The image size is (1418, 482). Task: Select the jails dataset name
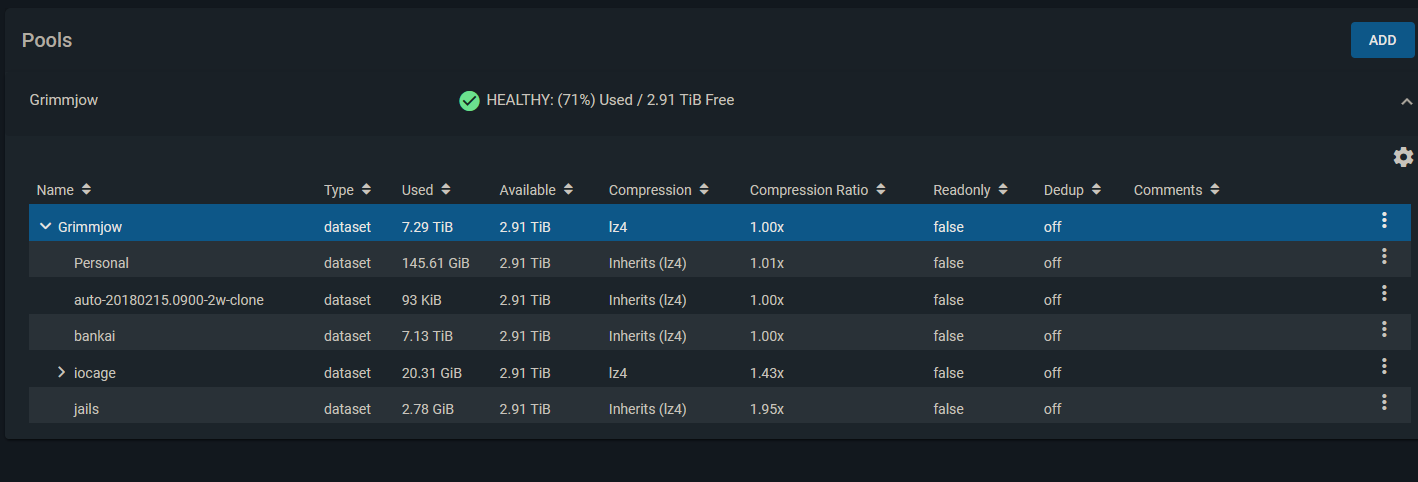86,409
